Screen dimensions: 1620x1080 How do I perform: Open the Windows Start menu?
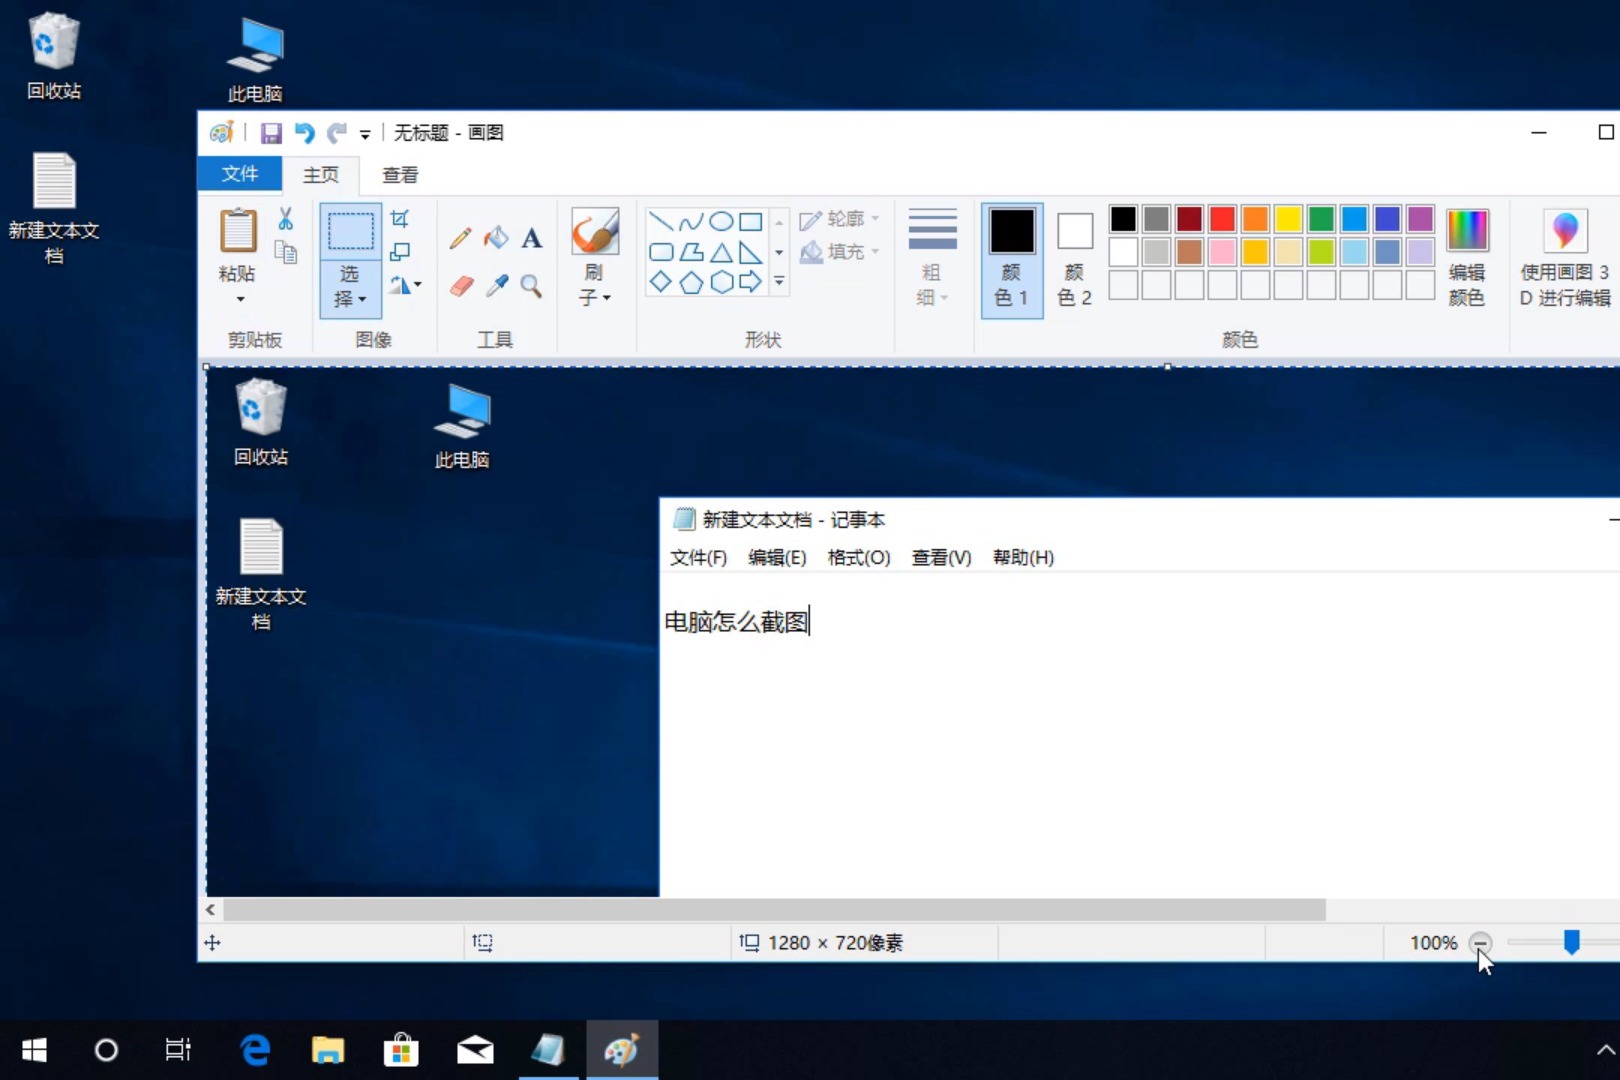point(35,1050)
